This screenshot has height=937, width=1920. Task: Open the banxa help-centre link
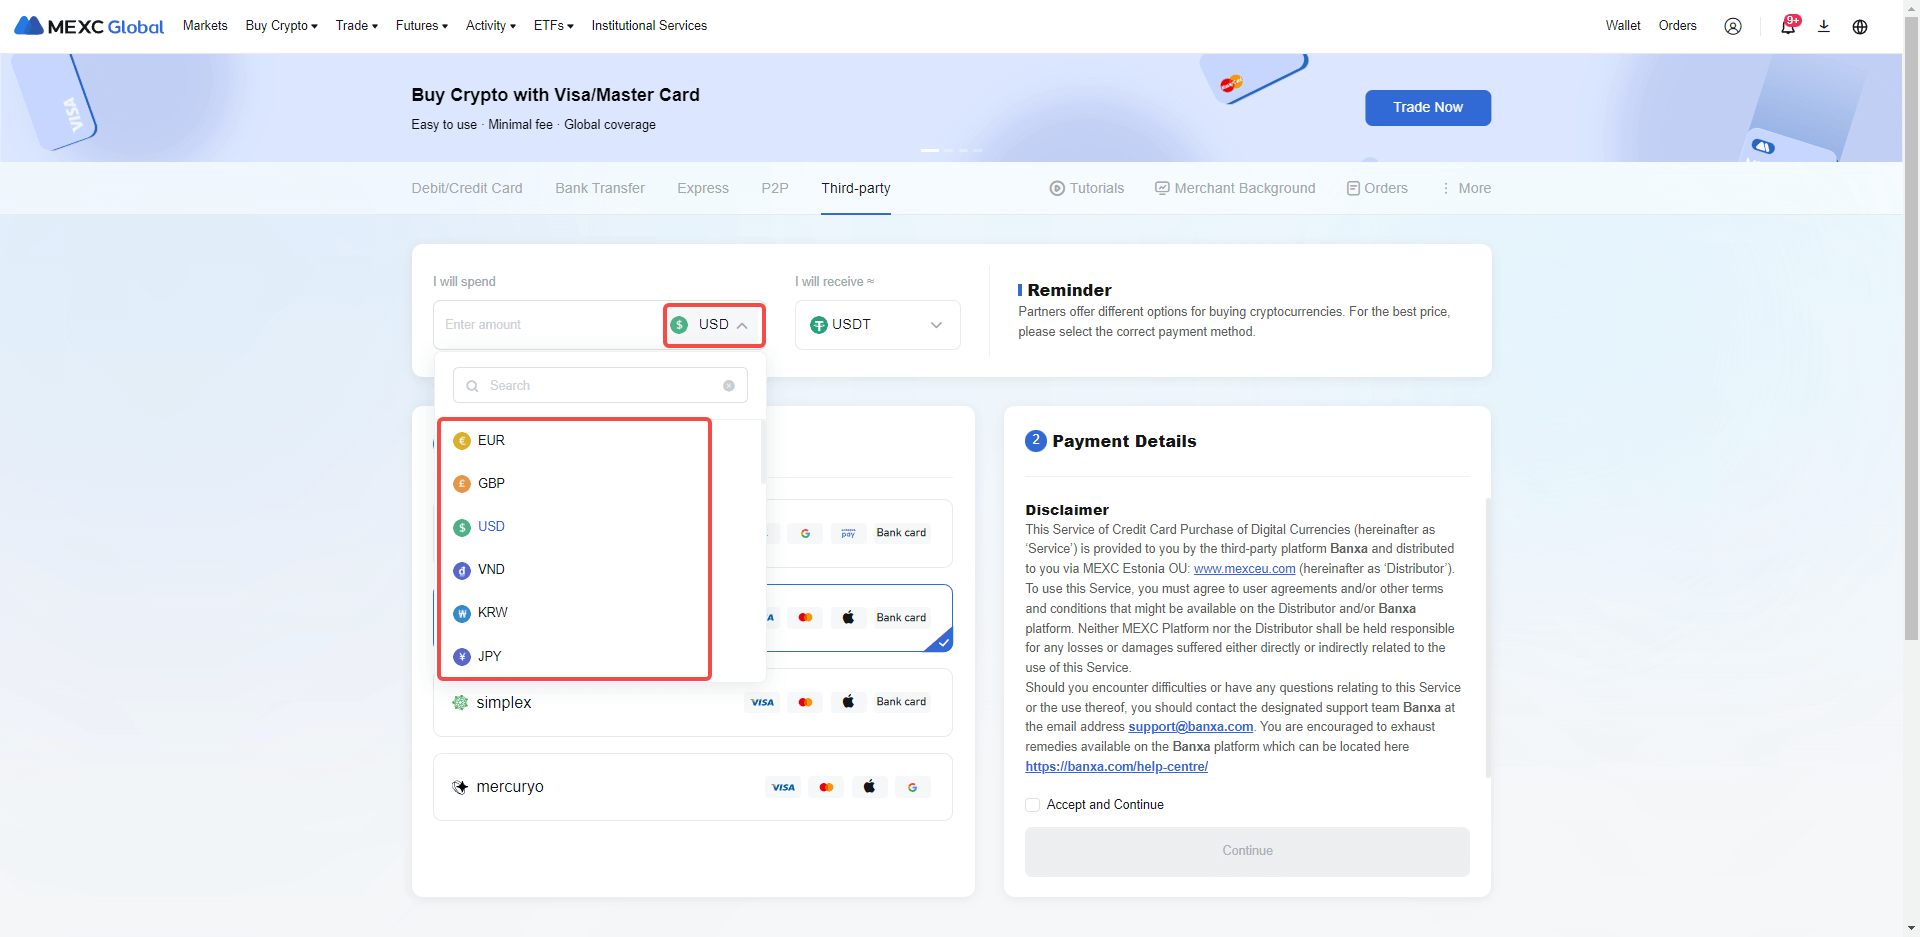coord(1116,767)
